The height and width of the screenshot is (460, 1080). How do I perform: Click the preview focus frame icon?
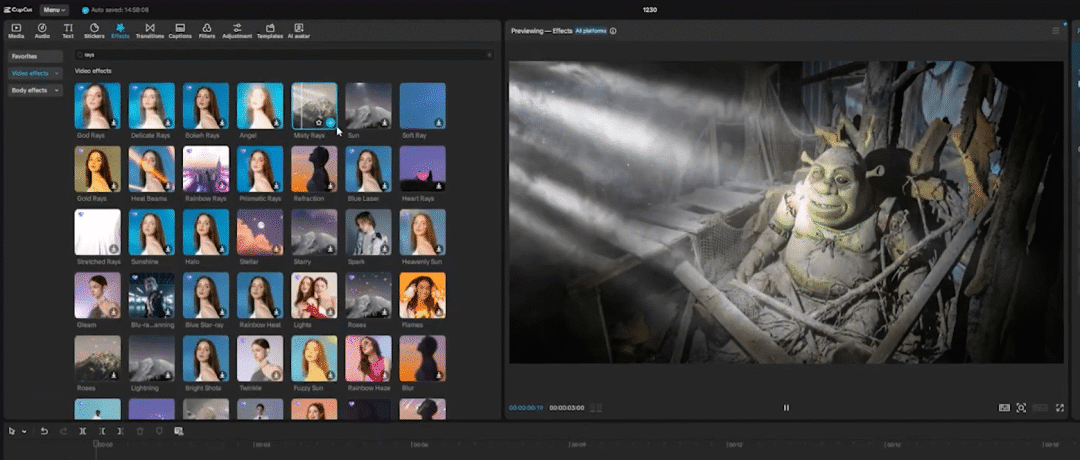1021,408
